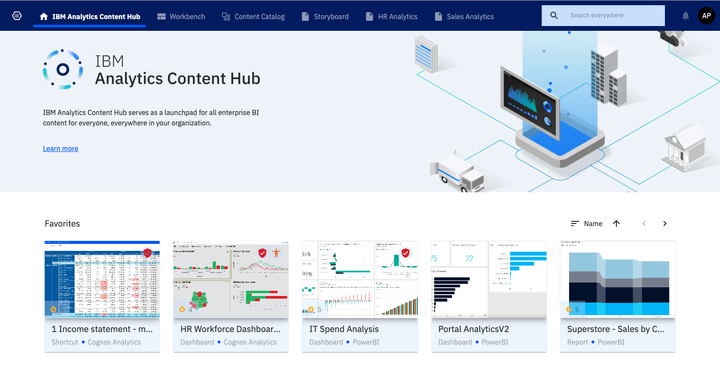This screenshot has width=720, height=365.
Task: Click the Search everywhere field
Action: pyautogui.click(x=603, y=16)
